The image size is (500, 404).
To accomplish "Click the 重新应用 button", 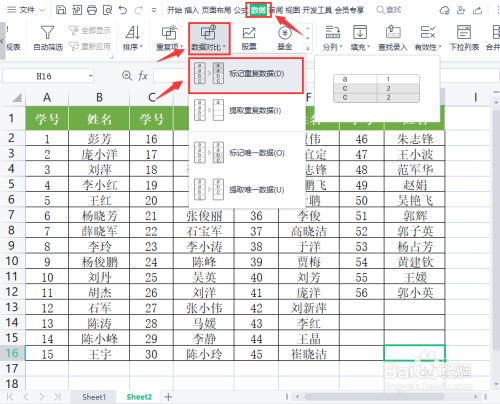I will coord(90,46).
